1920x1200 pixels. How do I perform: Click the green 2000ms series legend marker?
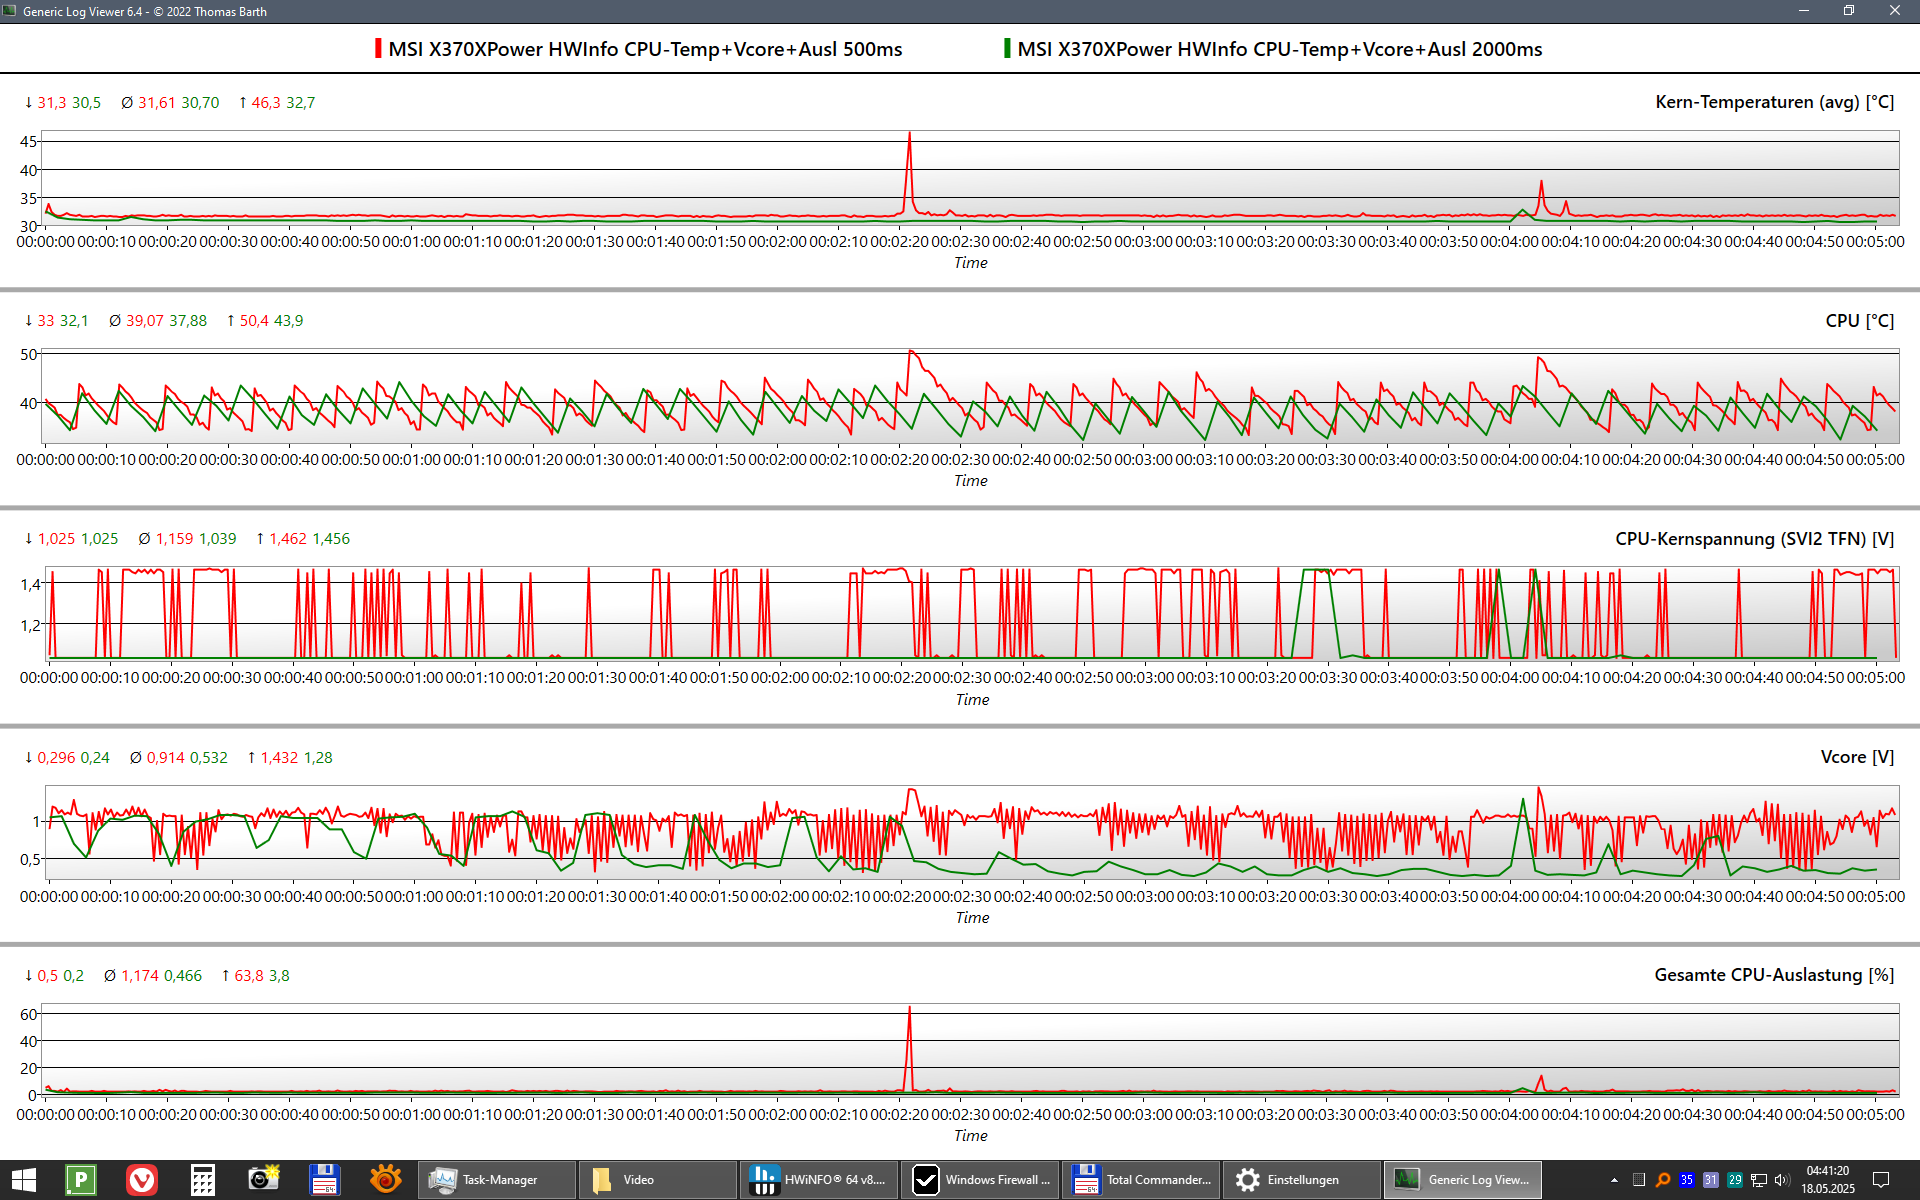1007,49
